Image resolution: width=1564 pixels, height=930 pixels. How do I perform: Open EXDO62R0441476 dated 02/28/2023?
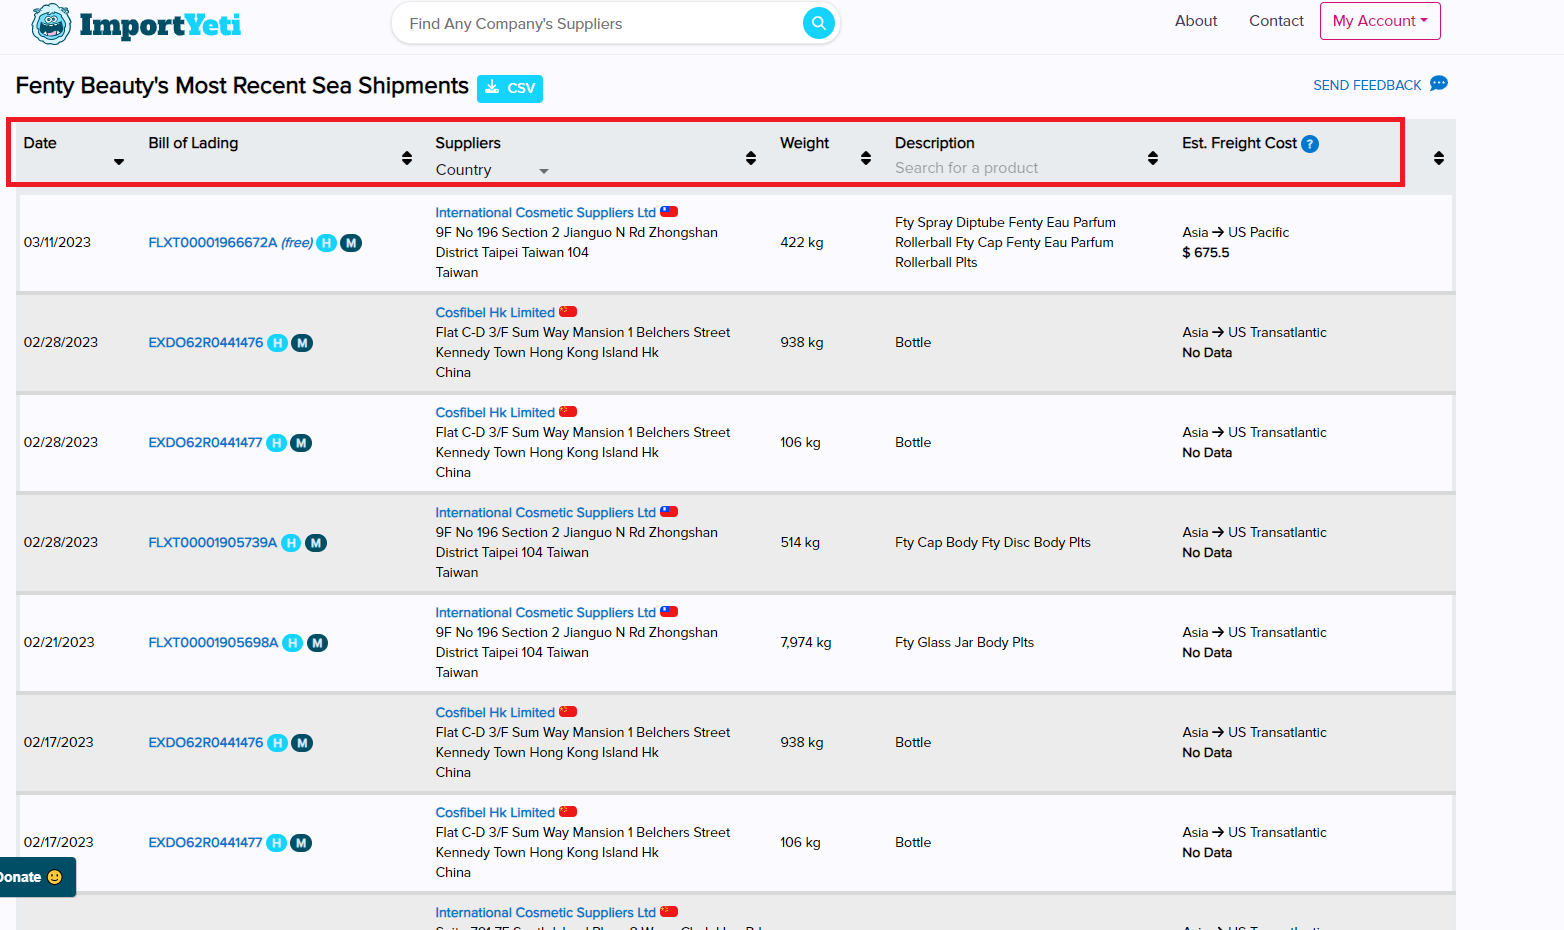(x=206, y=343)
